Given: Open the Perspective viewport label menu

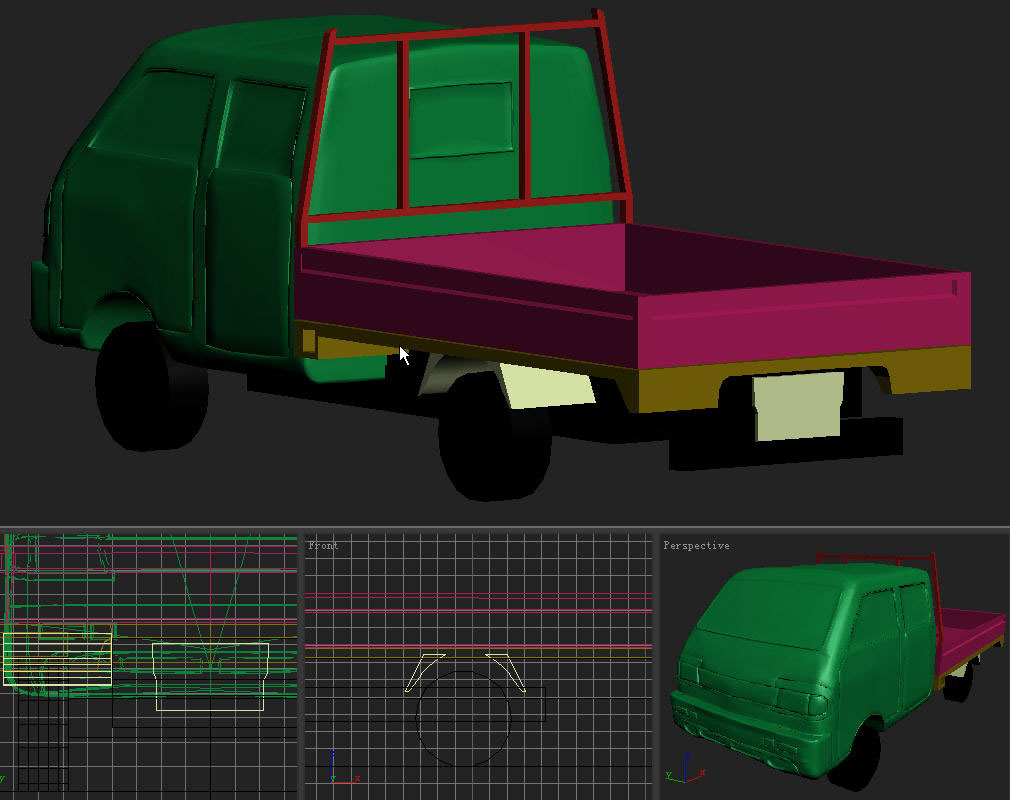Looking at the screenshot, I should pos(696,546).
